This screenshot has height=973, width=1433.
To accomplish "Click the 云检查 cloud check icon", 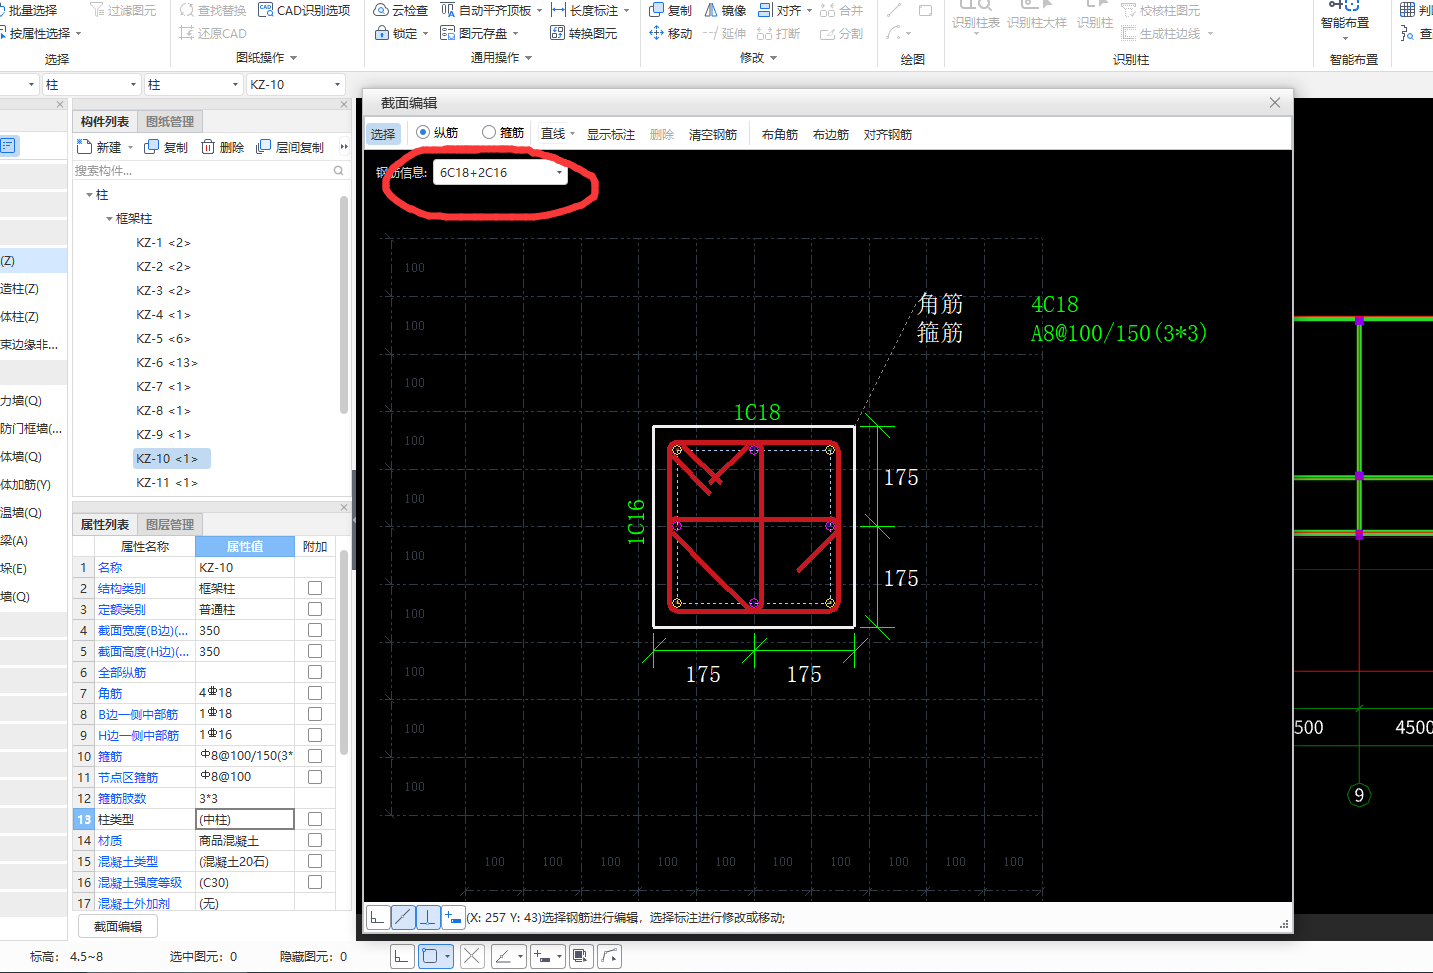I will 381,10.
